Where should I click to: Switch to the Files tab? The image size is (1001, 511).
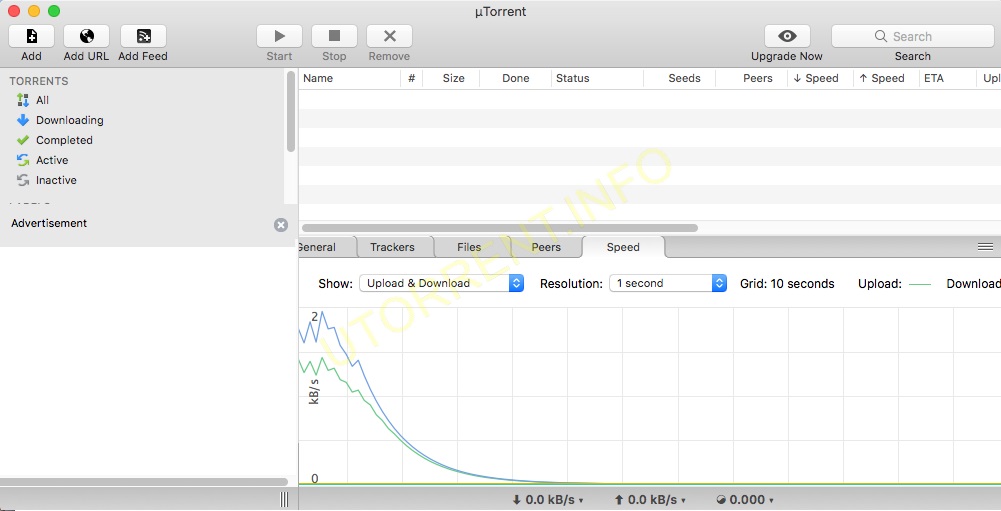point(469,247)
